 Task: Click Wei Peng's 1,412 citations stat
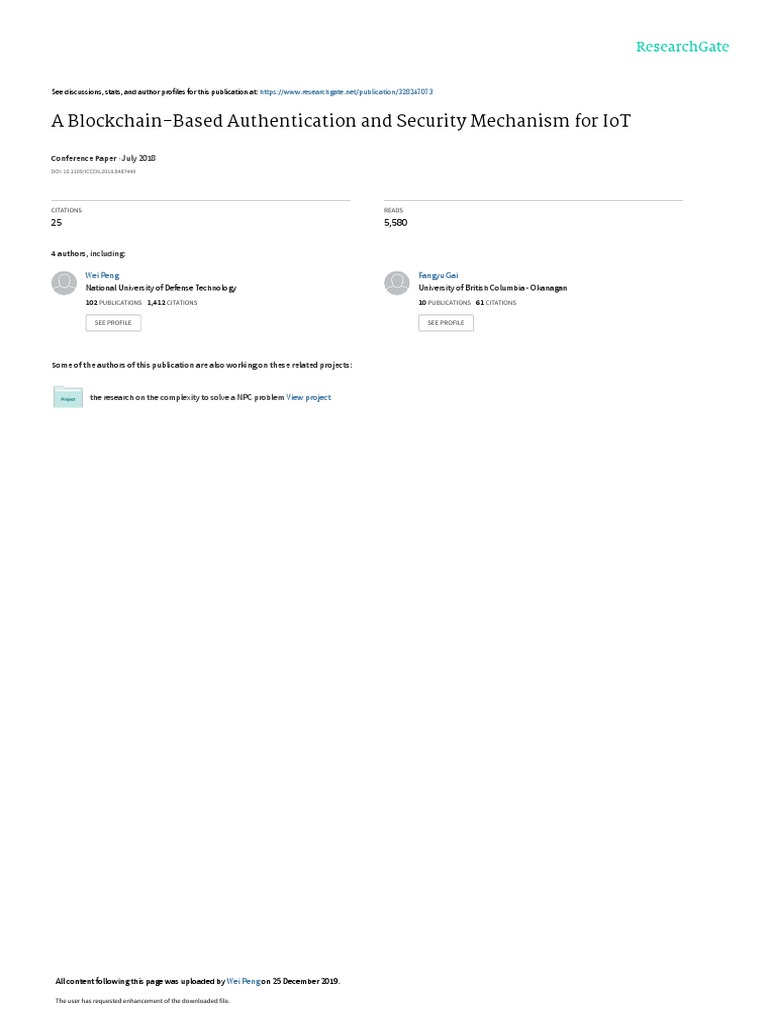click(x=172, y=303)
